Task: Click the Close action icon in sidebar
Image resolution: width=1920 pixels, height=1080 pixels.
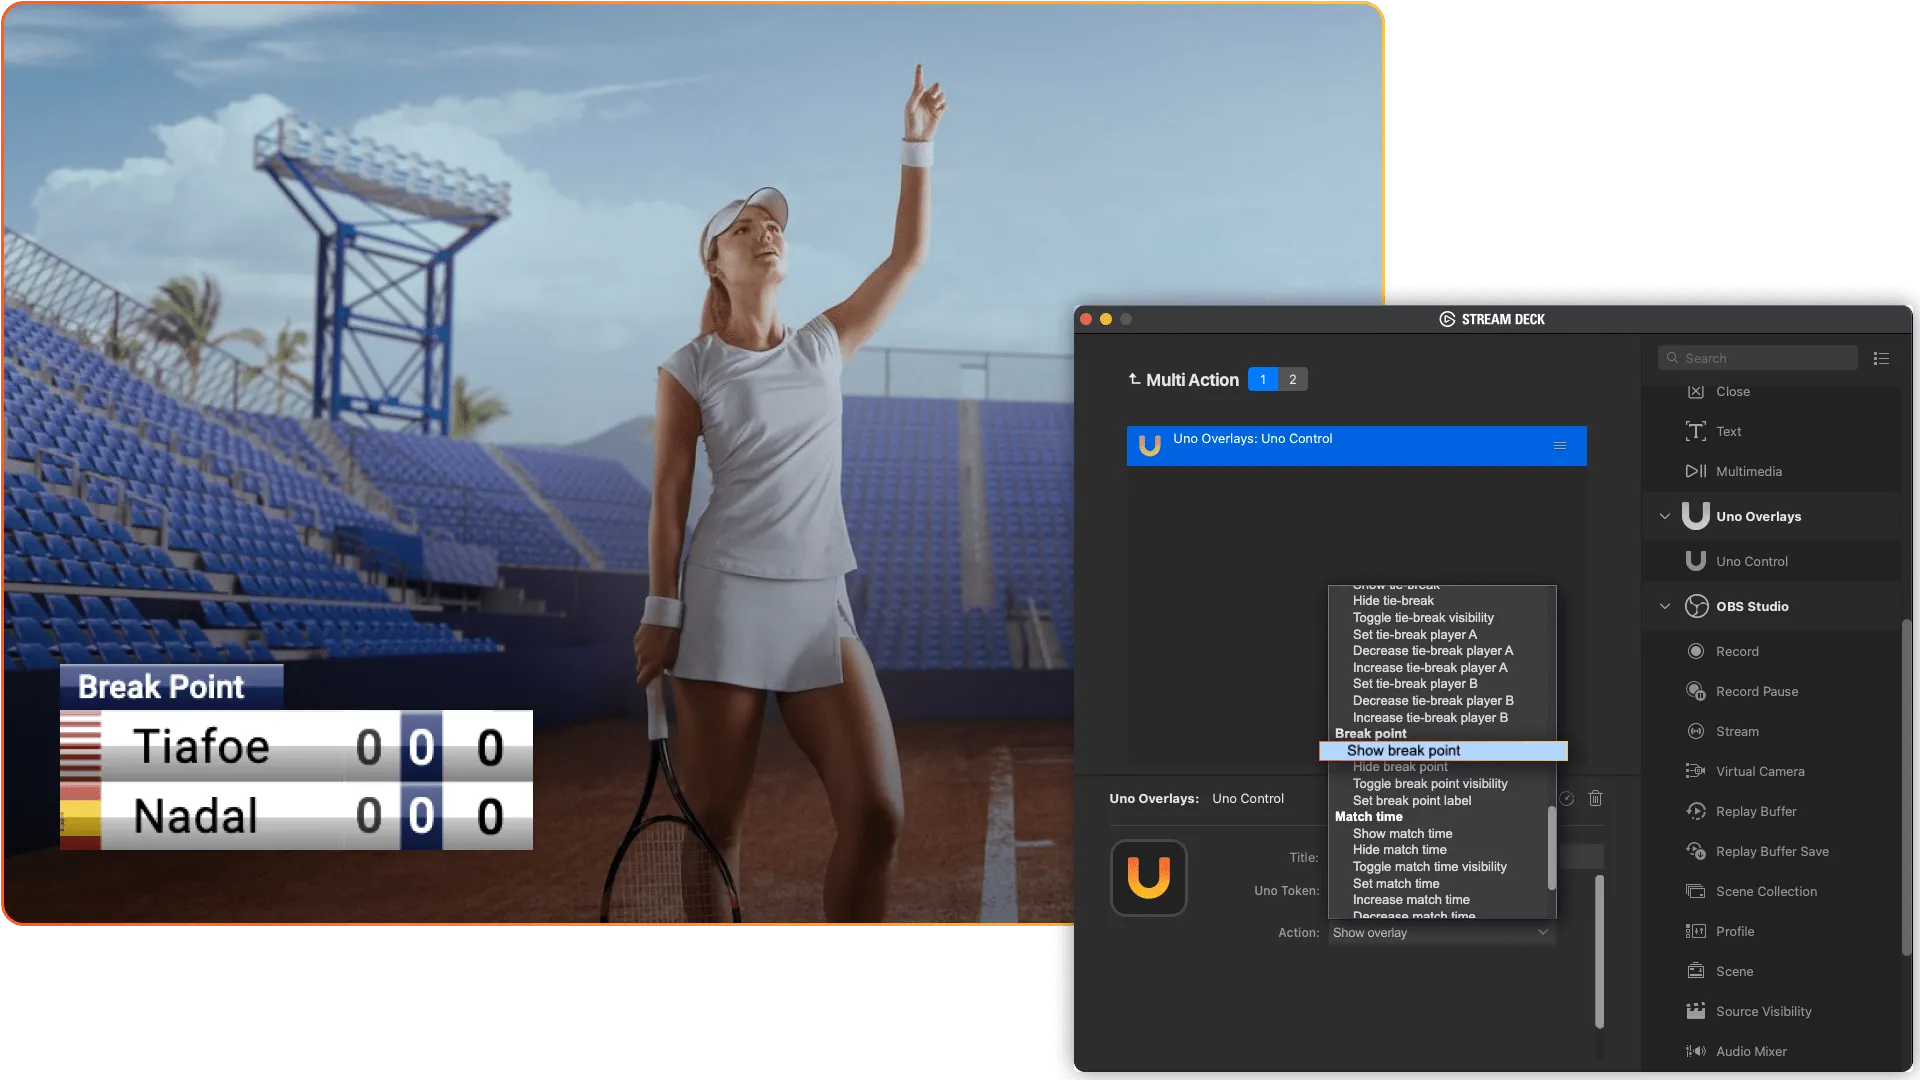Action: [x=1695, y=391]
